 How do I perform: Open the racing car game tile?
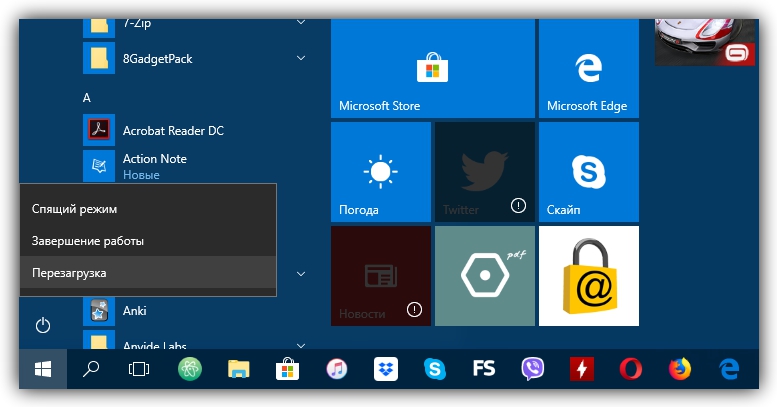705,42
